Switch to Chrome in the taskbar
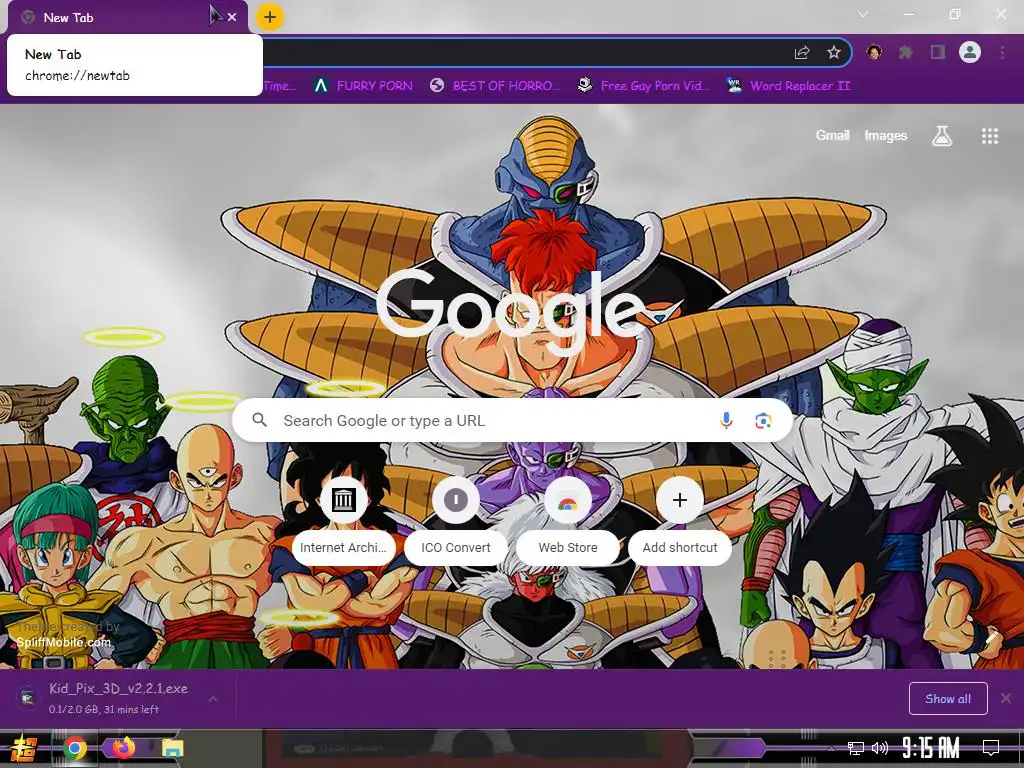This screenshot has width=1024, height=768. point(74,748)
